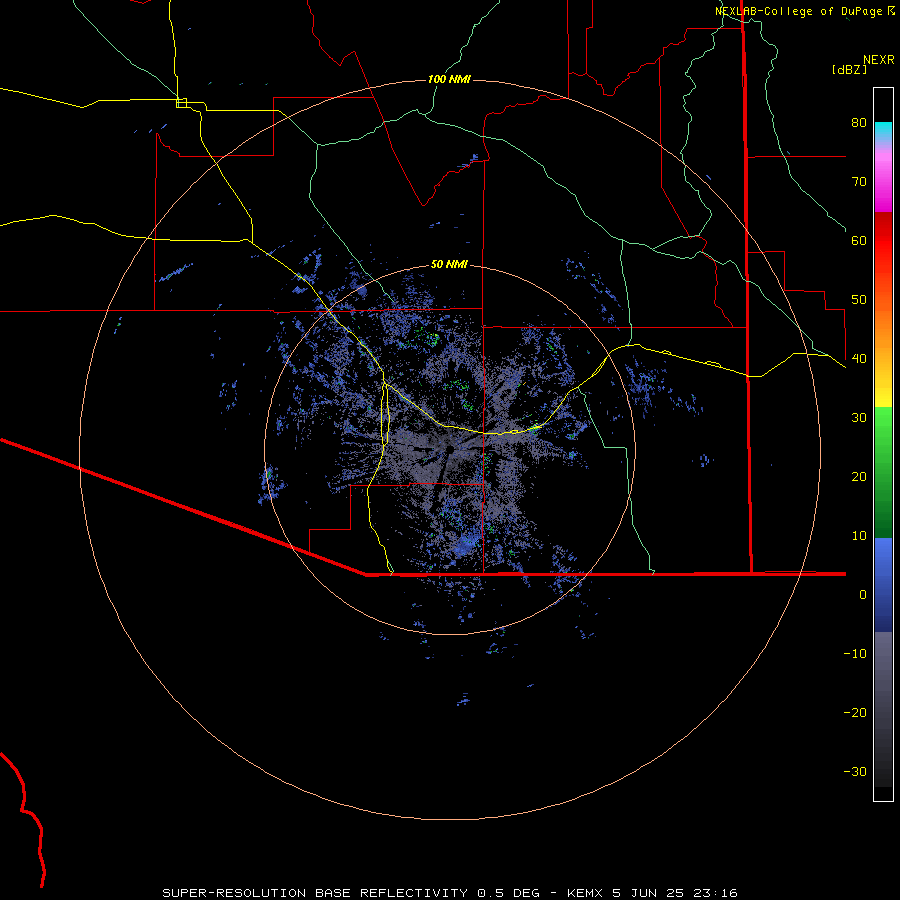Click the KEMX radar site center
Image resolution: width=900 pixels, height=900 pixels.
point(450,449)
